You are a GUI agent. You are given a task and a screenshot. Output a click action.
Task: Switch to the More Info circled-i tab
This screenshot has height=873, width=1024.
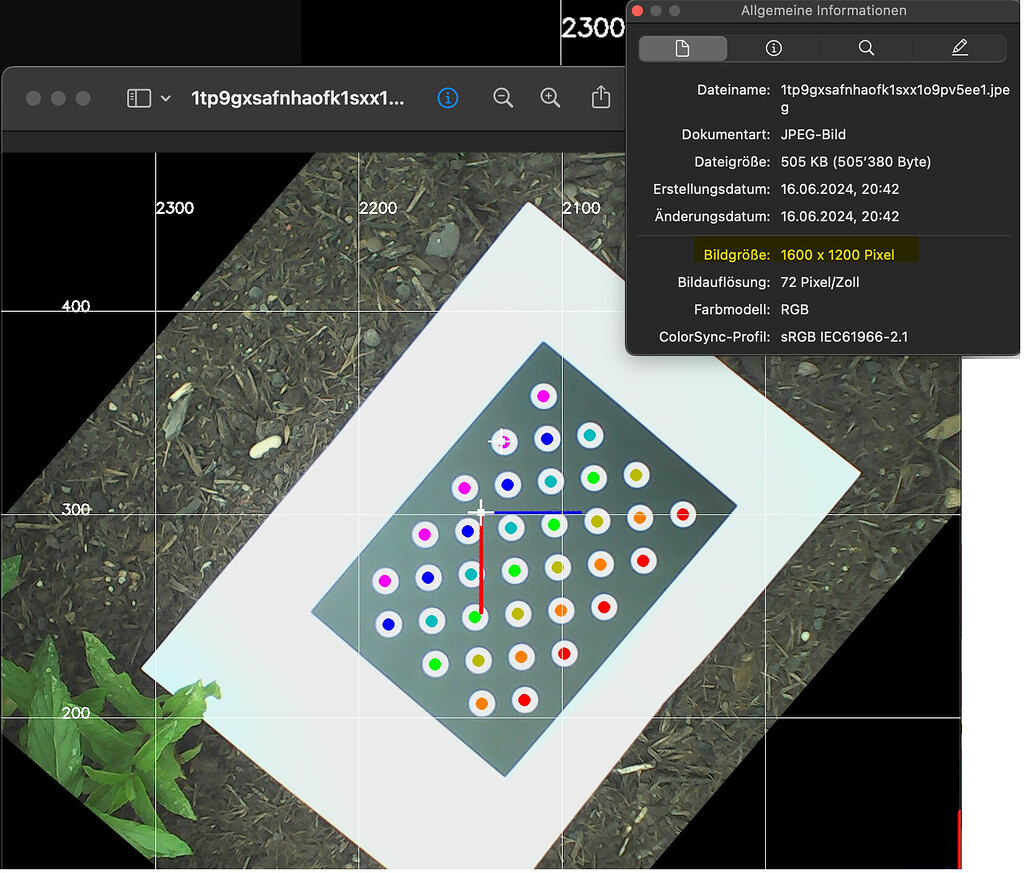tap(775, 47)
